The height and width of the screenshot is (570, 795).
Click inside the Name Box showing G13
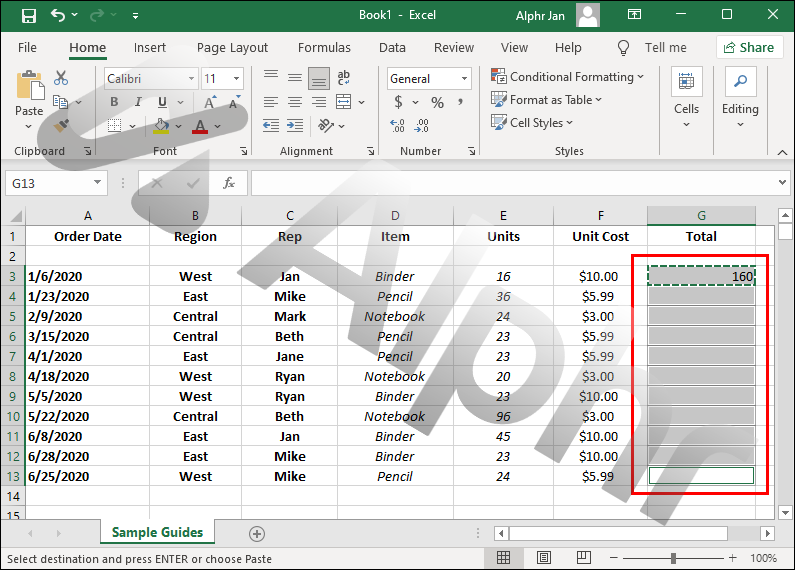pos(48,183)
